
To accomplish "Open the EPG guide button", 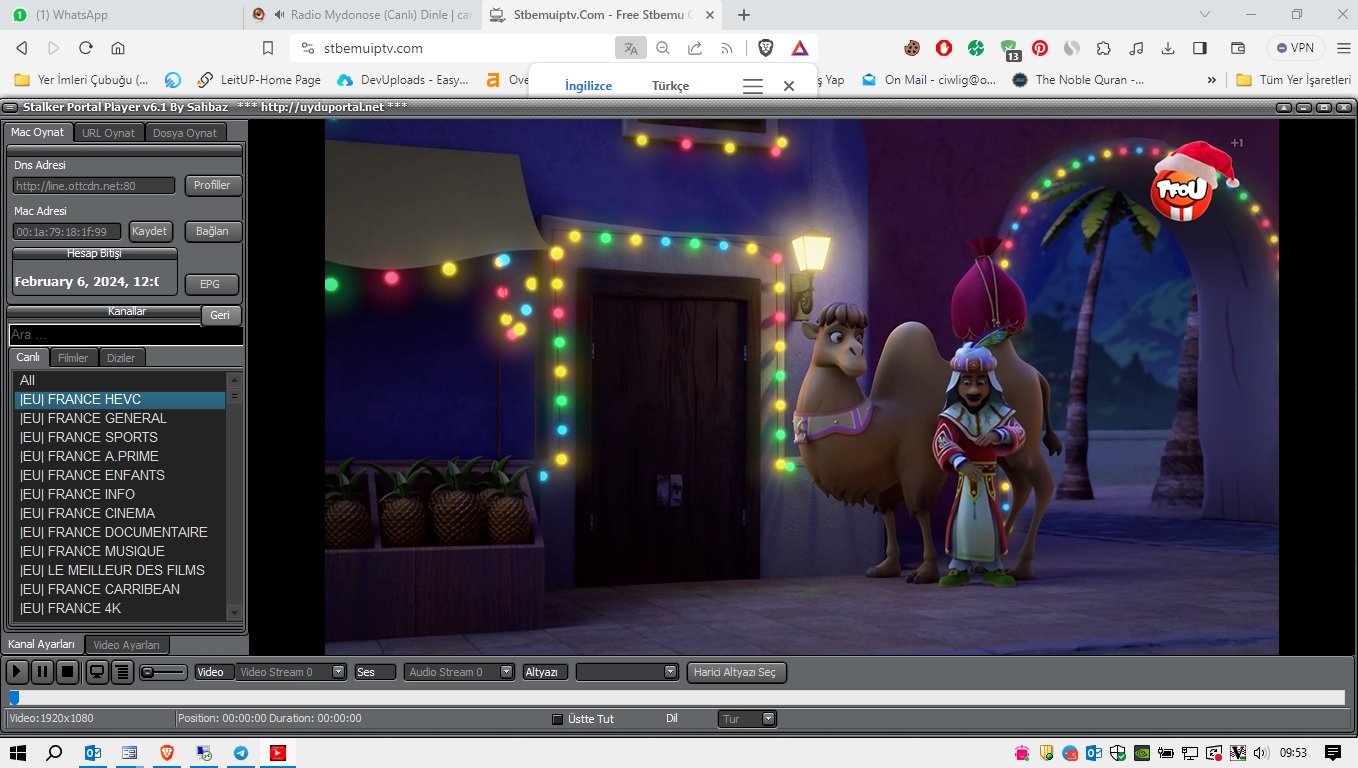I will tap(210, 284).
